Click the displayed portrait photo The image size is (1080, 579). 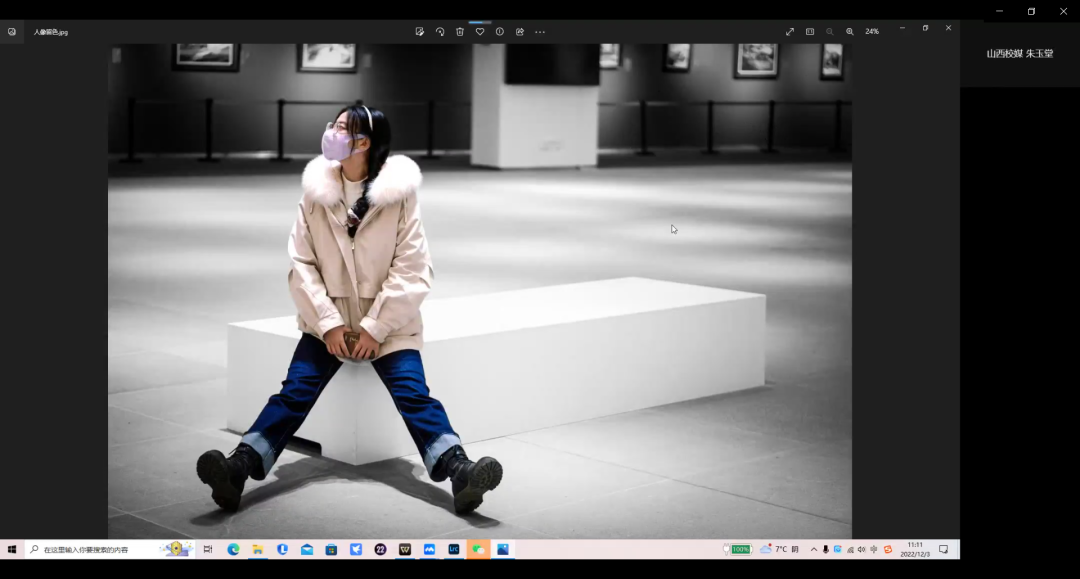pos(480,290)
